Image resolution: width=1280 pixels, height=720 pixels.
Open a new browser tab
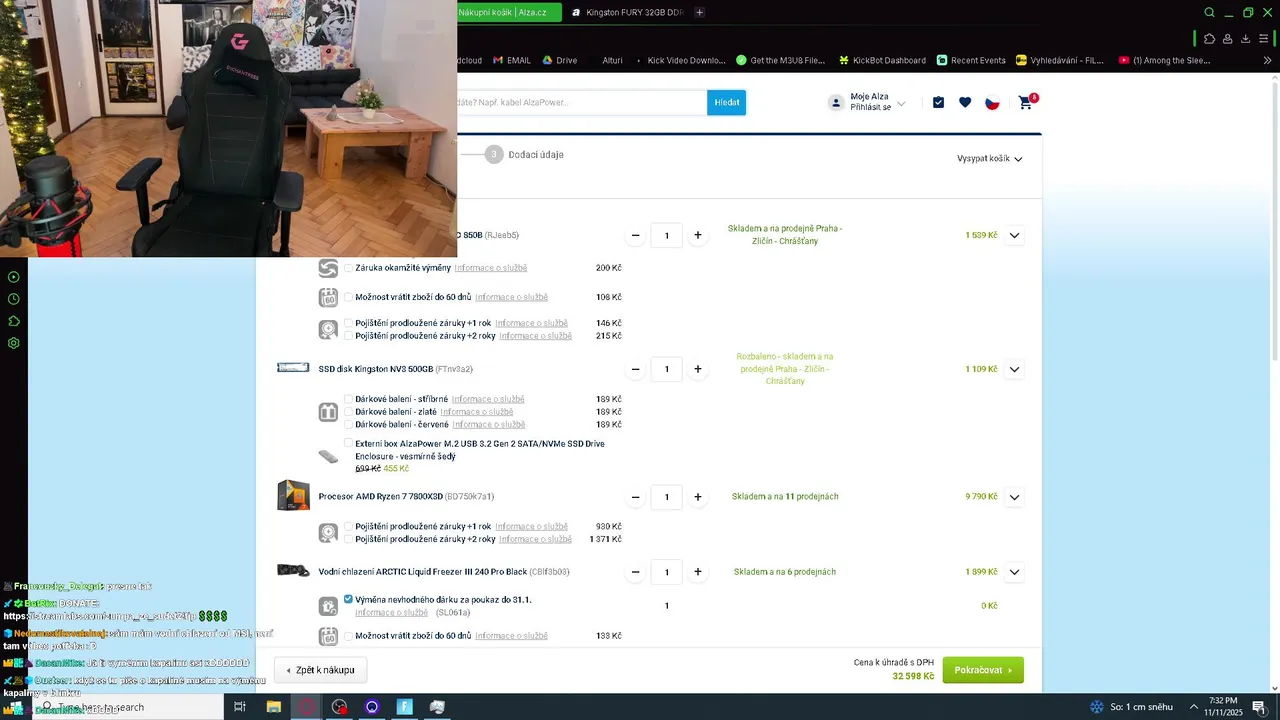pos(699,12)
